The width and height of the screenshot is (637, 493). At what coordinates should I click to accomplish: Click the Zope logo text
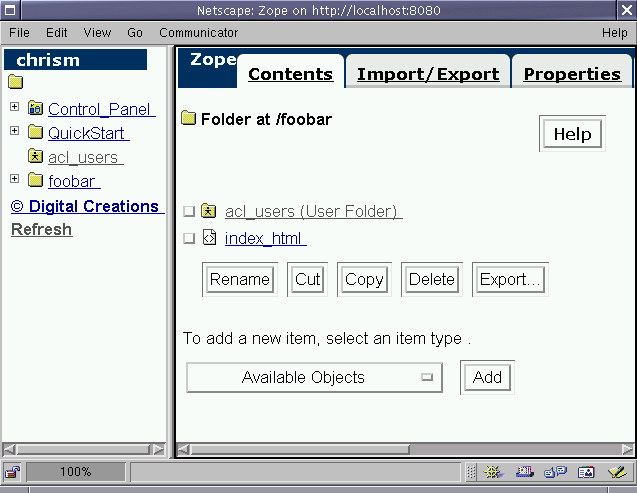[x=213, y=59]
